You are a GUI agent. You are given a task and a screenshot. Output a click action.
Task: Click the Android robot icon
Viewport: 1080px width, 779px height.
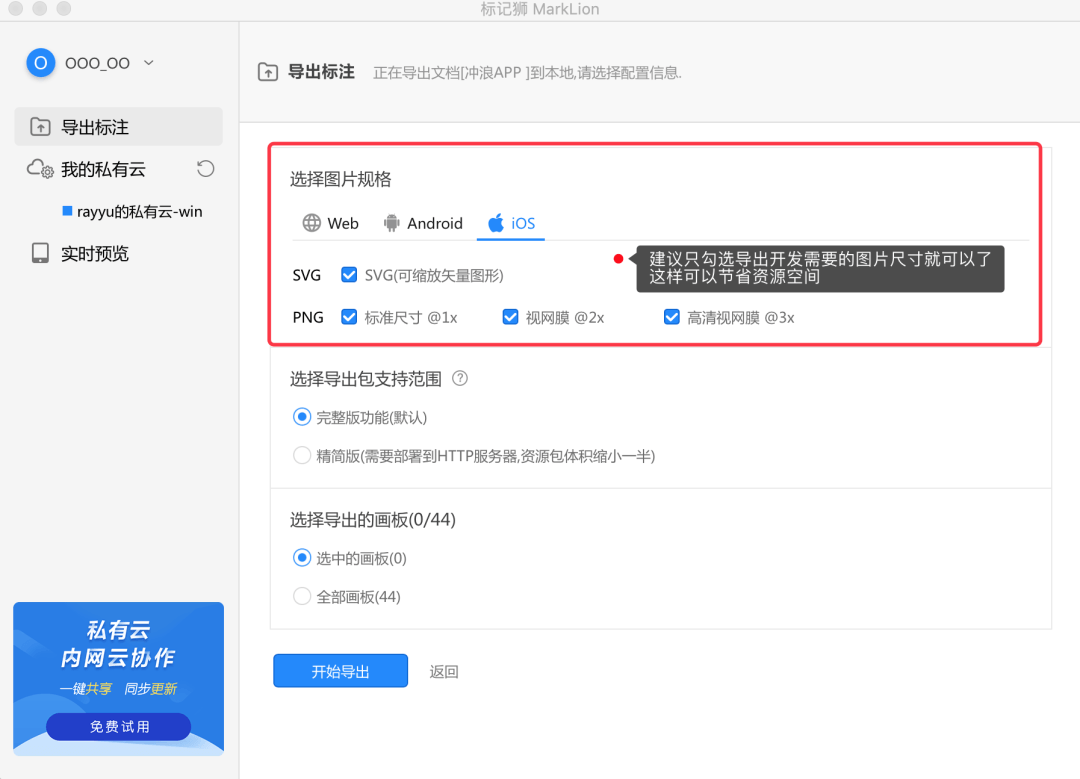[391, 223]
